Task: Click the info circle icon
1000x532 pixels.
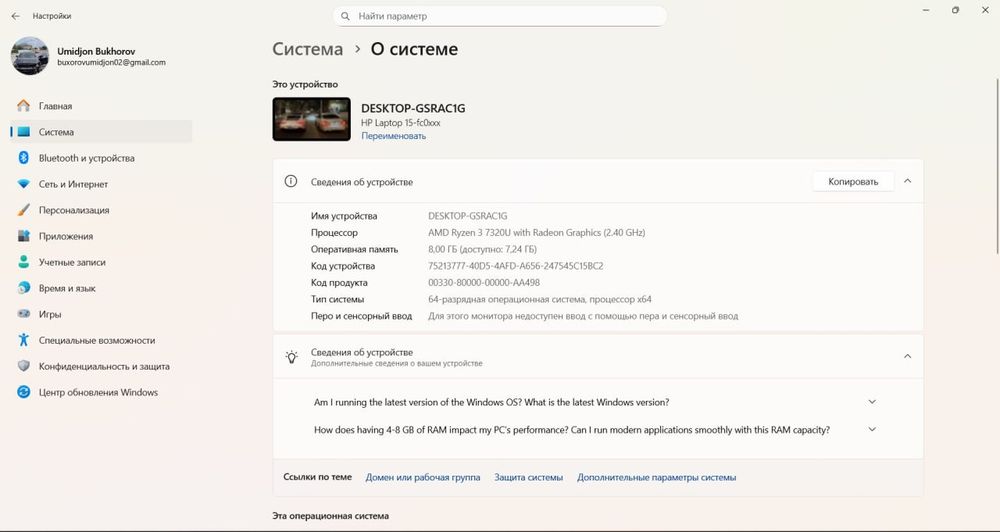Action: (291, 181)
